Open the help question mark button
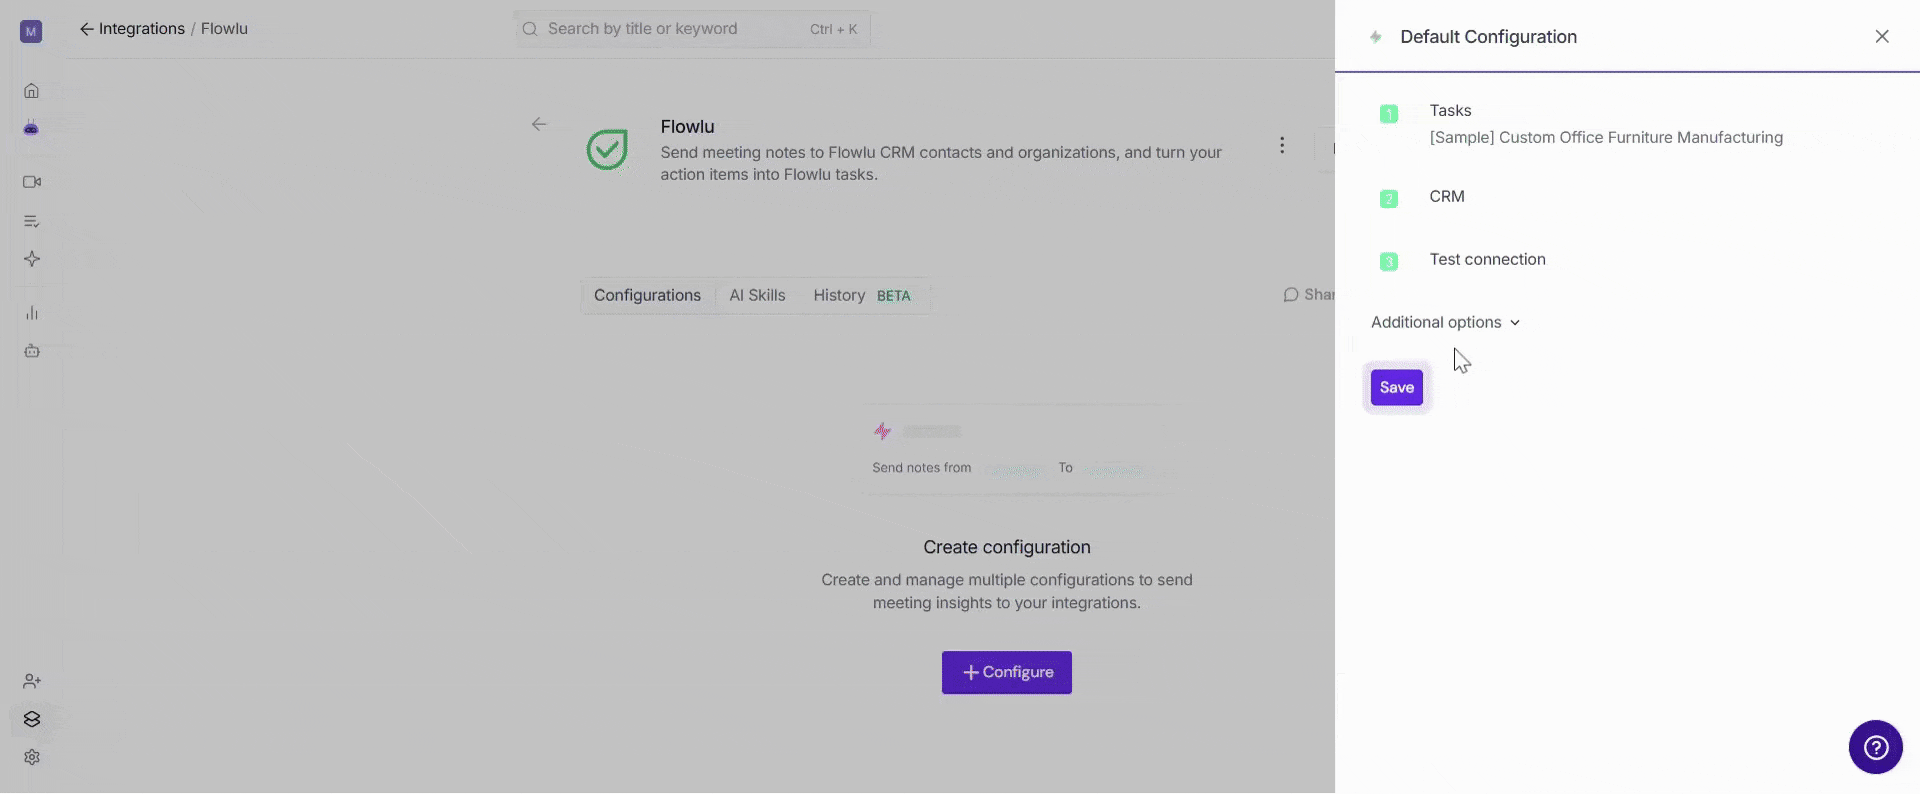The height and width of the screenshot is (794, 1920). tap(1875, 747)
